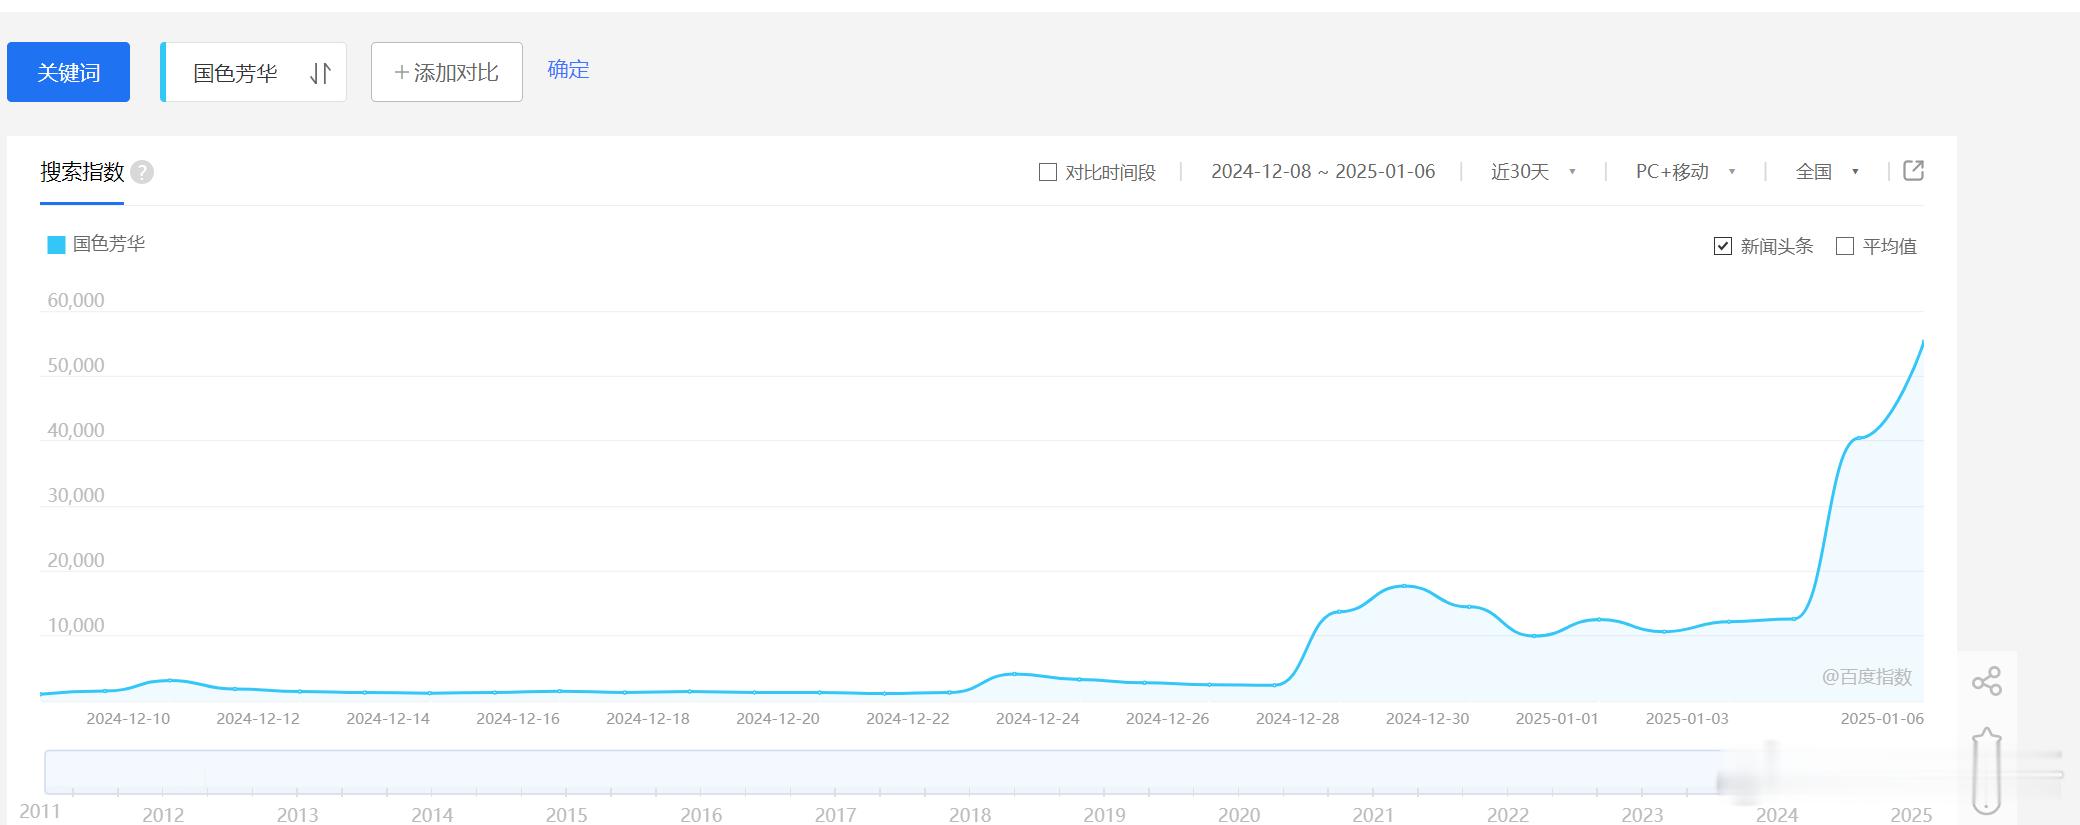The width and height of the screenshot is (2080, 825).
Task: Click the 国色芳华 keyword input field
Action: pyautogui.click(x=254, y=72)
